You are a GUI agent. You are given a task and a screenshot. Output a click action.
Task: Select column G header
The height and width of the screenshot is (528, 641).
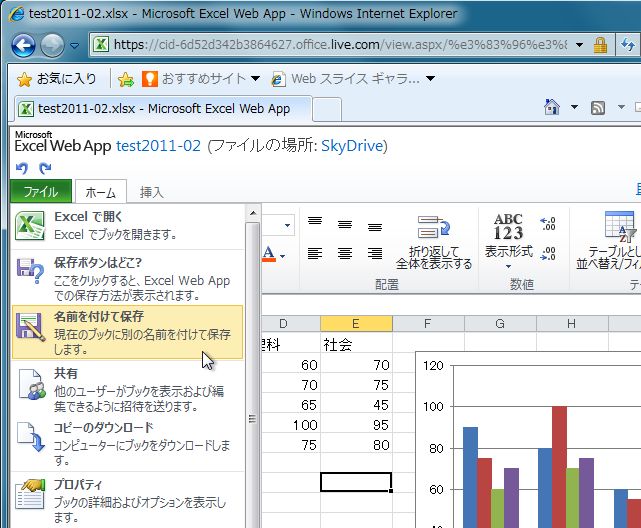500,324
